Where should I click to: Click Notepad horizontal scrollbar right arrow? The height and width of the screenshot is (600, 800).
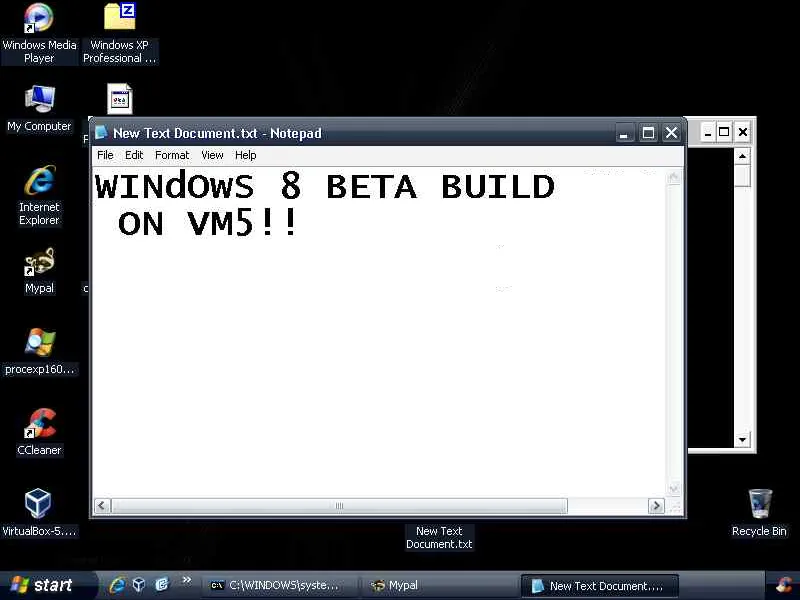coord(656,506)
